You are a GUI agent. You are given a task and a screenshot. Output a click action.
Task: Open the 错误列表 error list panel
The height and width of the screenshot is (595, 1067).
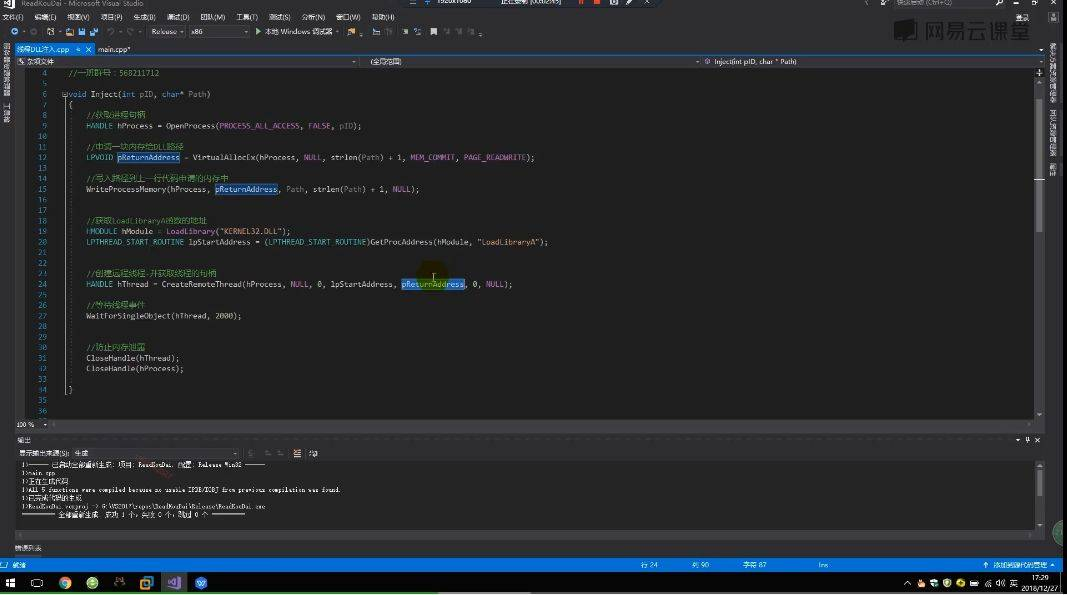(x=29, y=548)
